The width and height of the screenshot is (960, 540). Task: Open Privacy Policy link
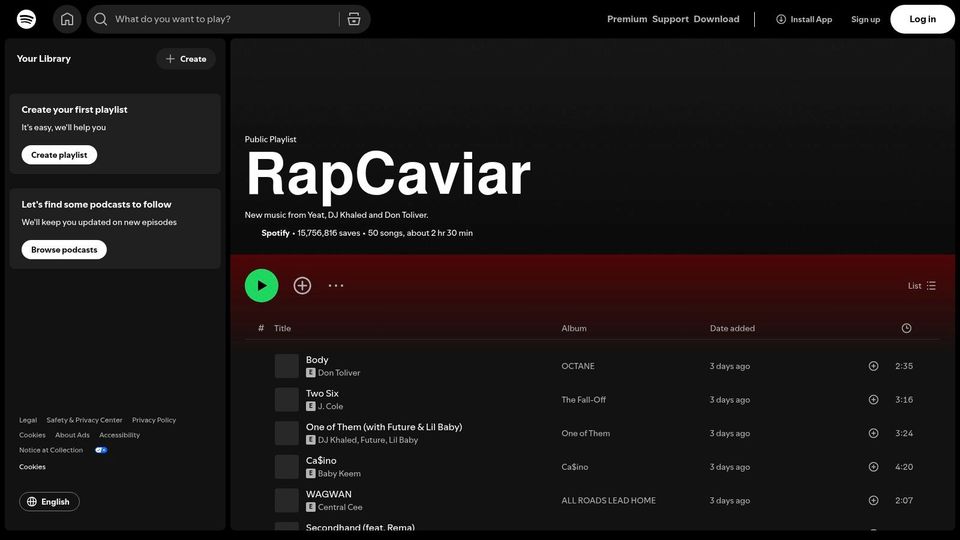pos(154,420)
